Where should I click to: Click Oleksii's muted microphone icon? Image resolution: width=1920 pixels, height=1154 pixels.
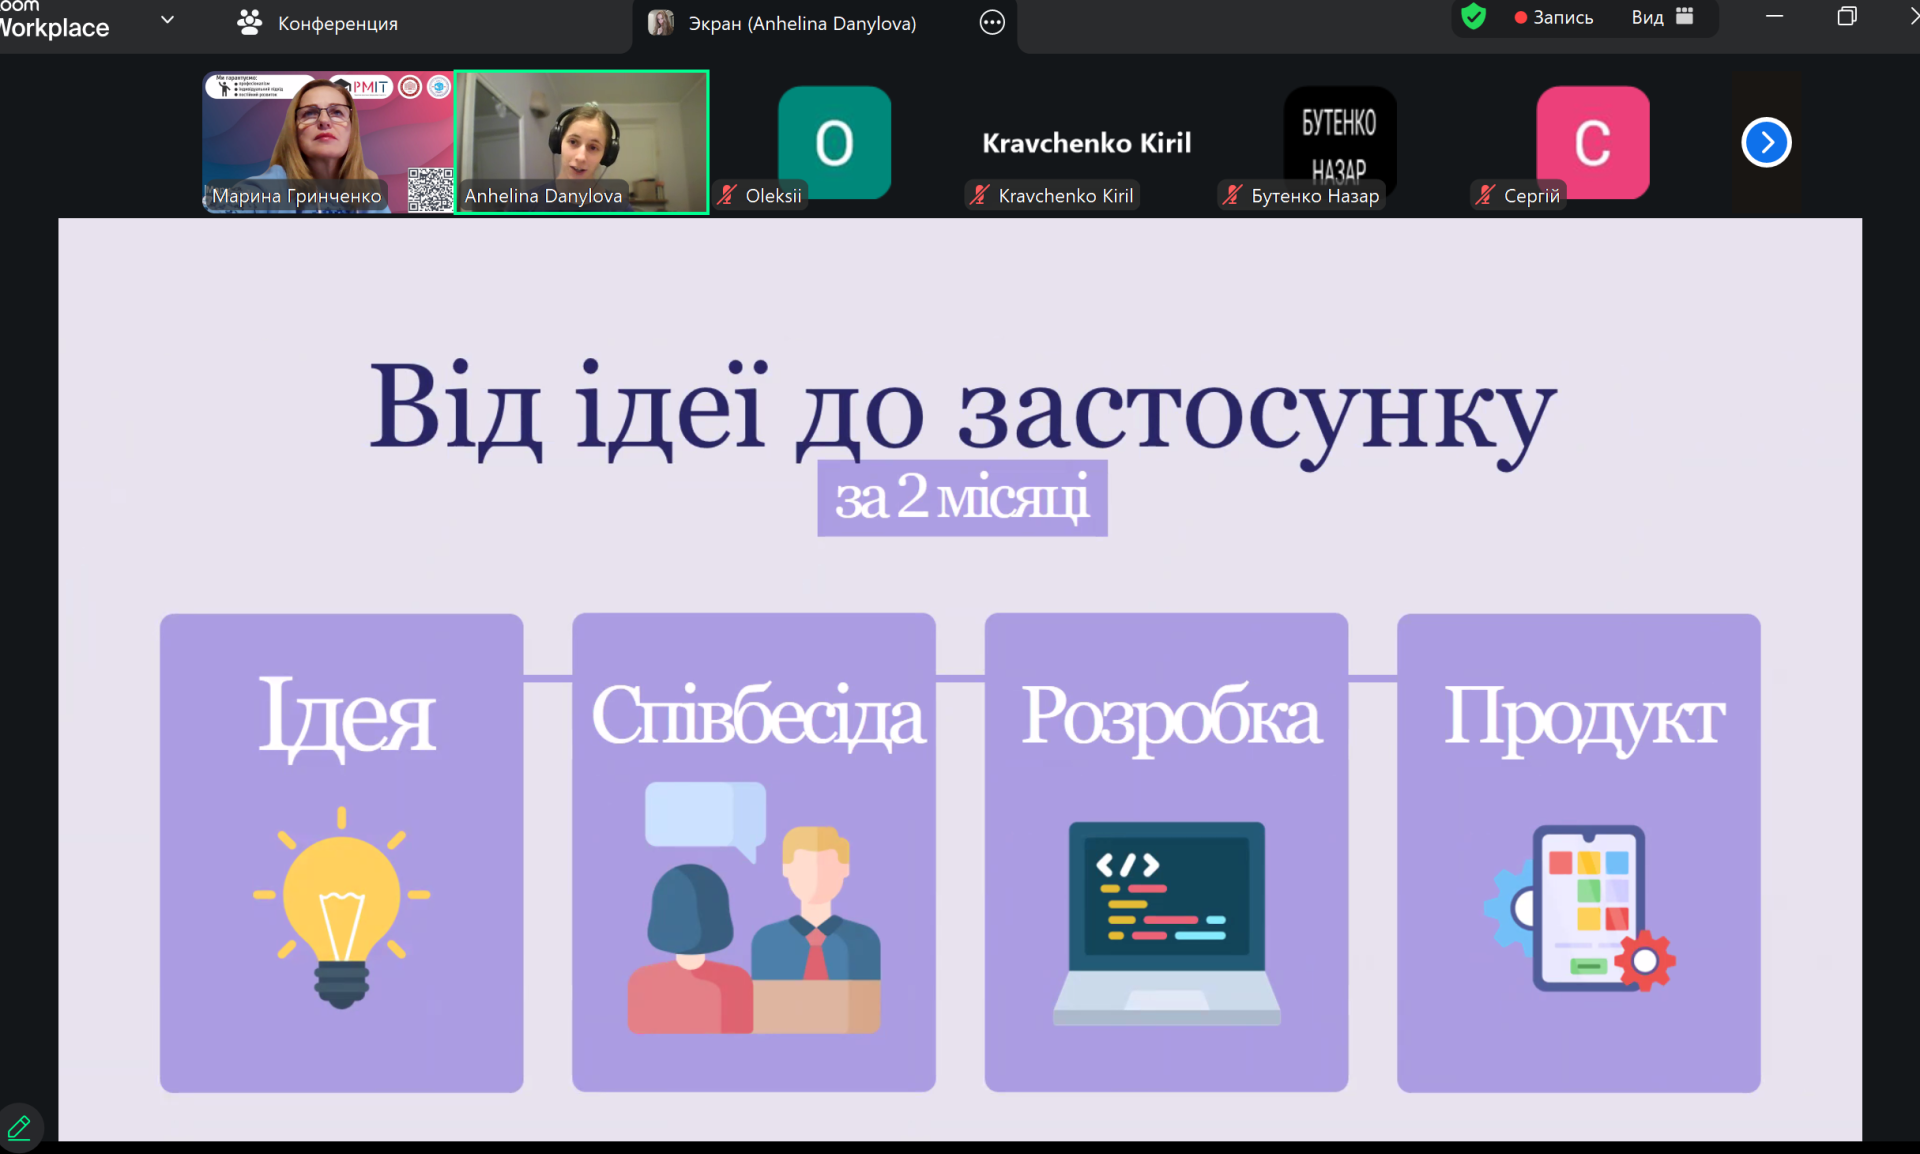(x=727, y=196)
